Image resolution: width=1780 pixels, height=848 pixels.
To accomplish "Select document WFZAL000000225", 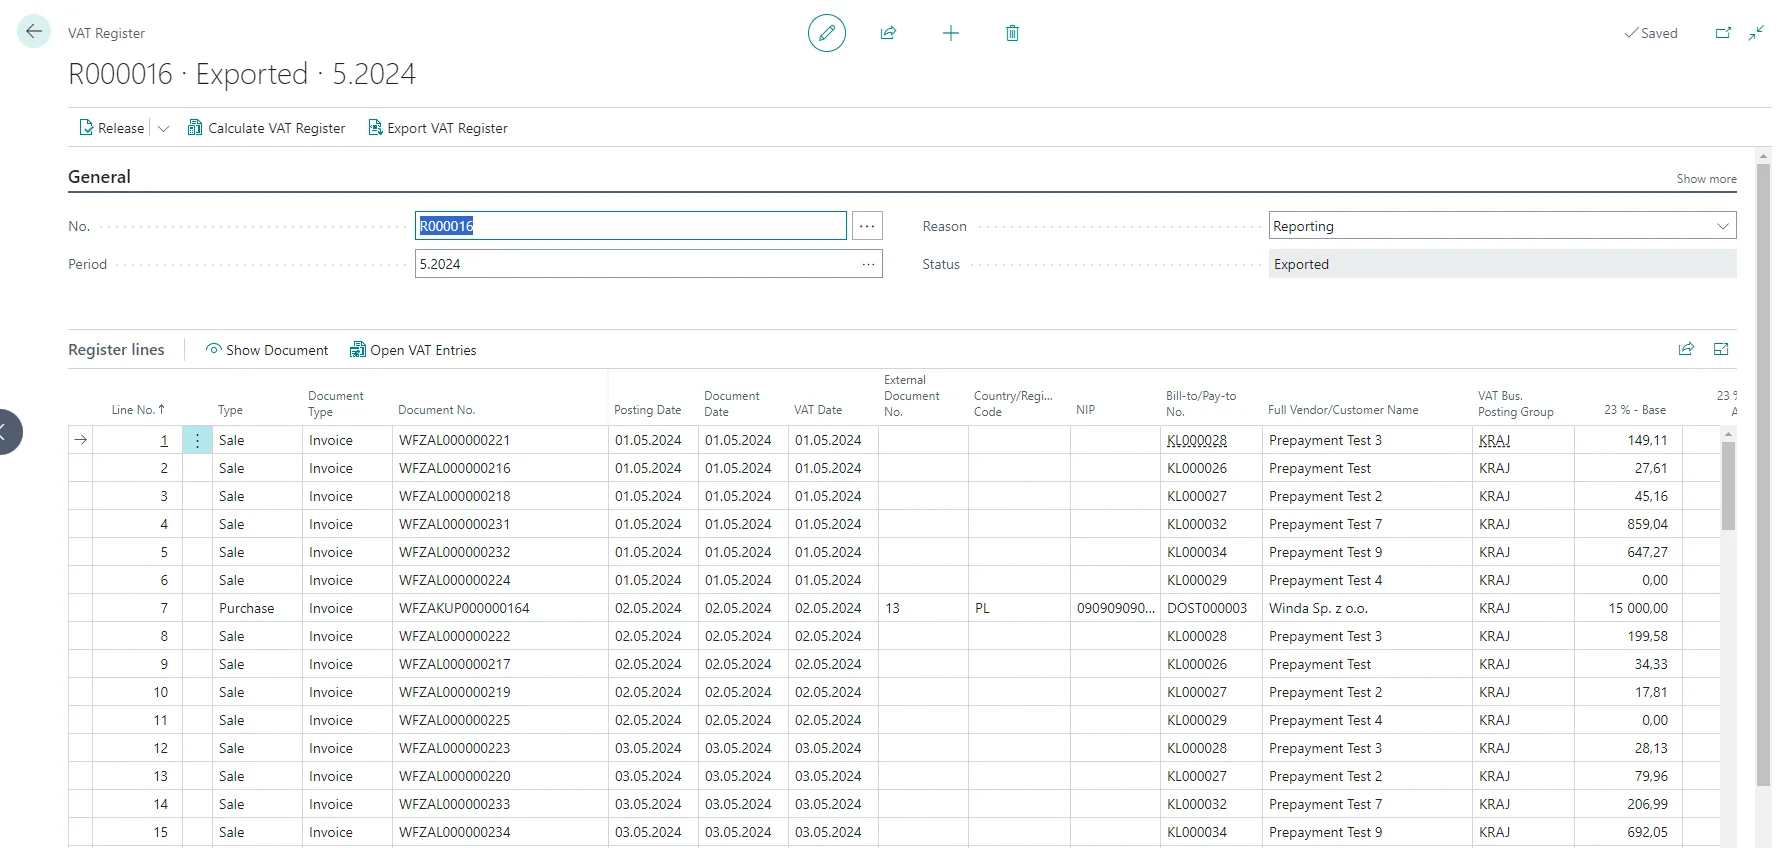I will point(455,720).
